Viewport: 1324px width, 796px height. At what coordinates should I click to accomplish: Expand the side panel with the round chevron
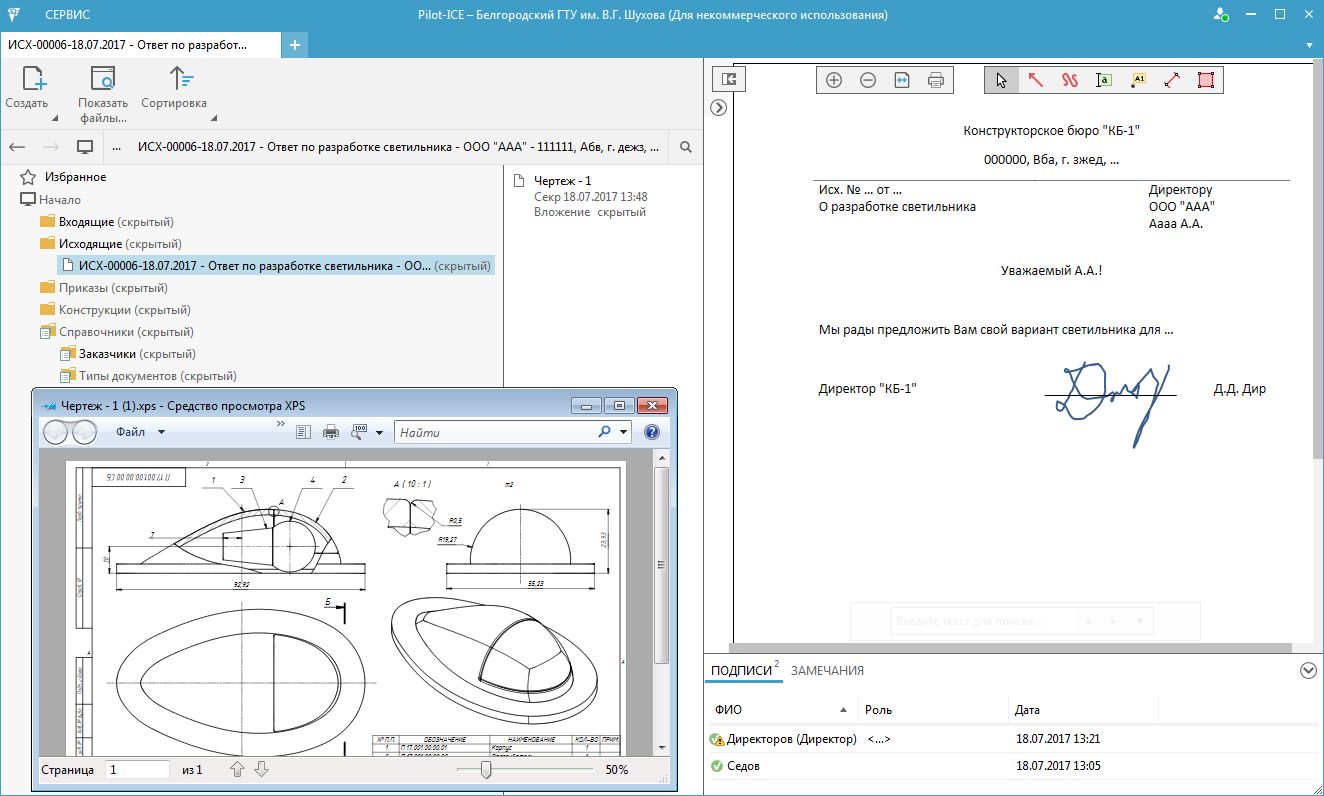coord(718,107)
